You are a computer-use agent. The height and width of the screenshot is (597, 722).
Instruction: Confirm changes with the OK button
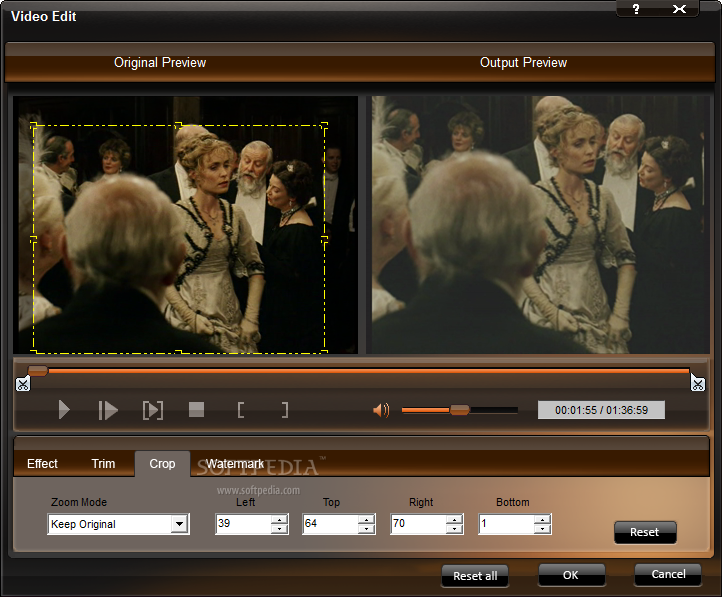571,575
